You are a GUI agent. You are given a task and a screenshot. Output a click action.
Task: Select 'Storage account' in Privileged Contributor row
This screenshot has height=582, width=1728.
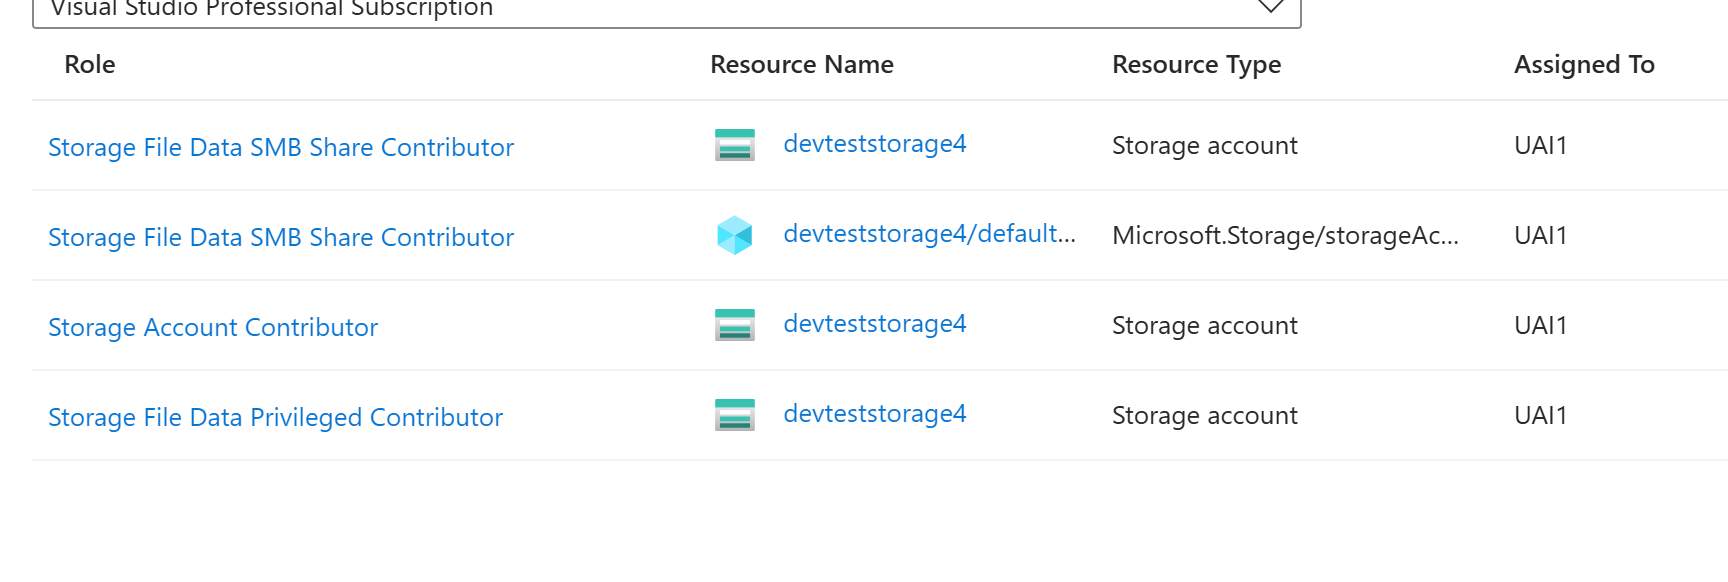(x=1204, y=416)
